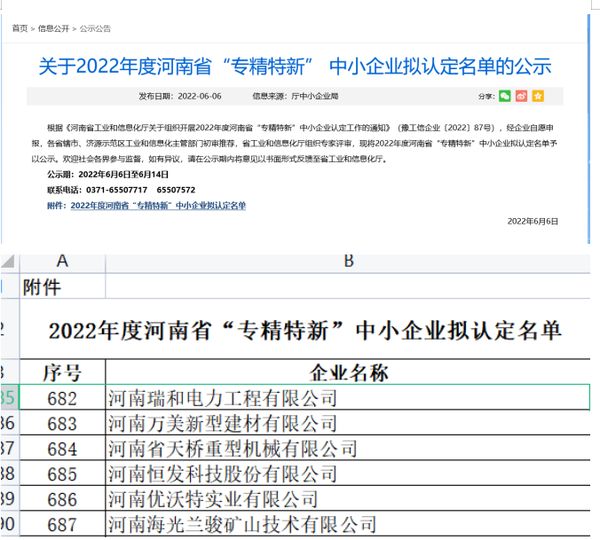This screenshot has height=540, width=600.
Task: Select column B header in spreadsheet
Action: click(348, 261)
